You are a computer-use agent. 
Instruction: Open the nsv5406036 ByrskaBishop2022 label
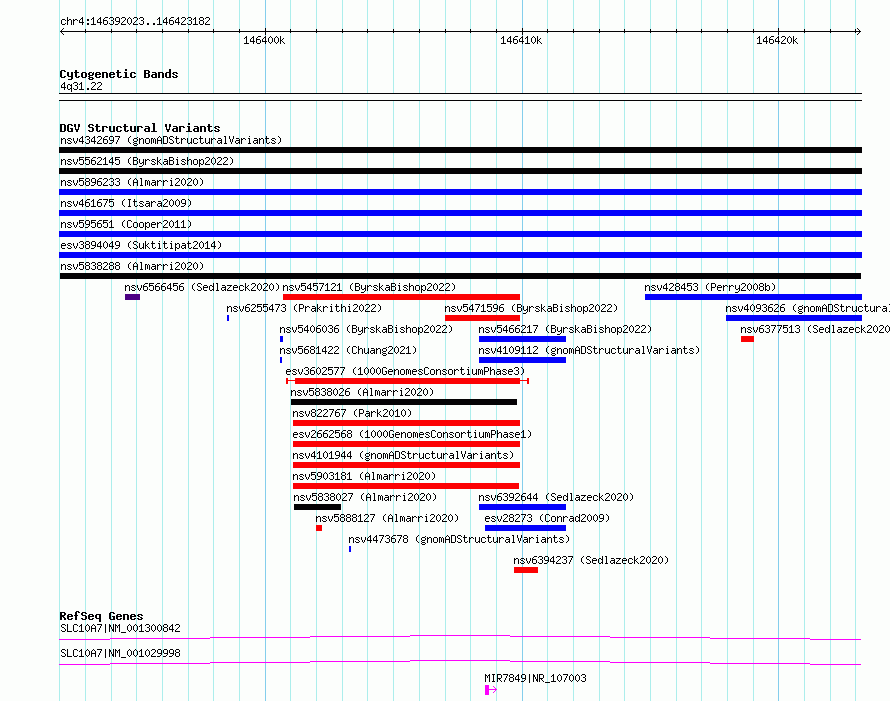(366, 329)
